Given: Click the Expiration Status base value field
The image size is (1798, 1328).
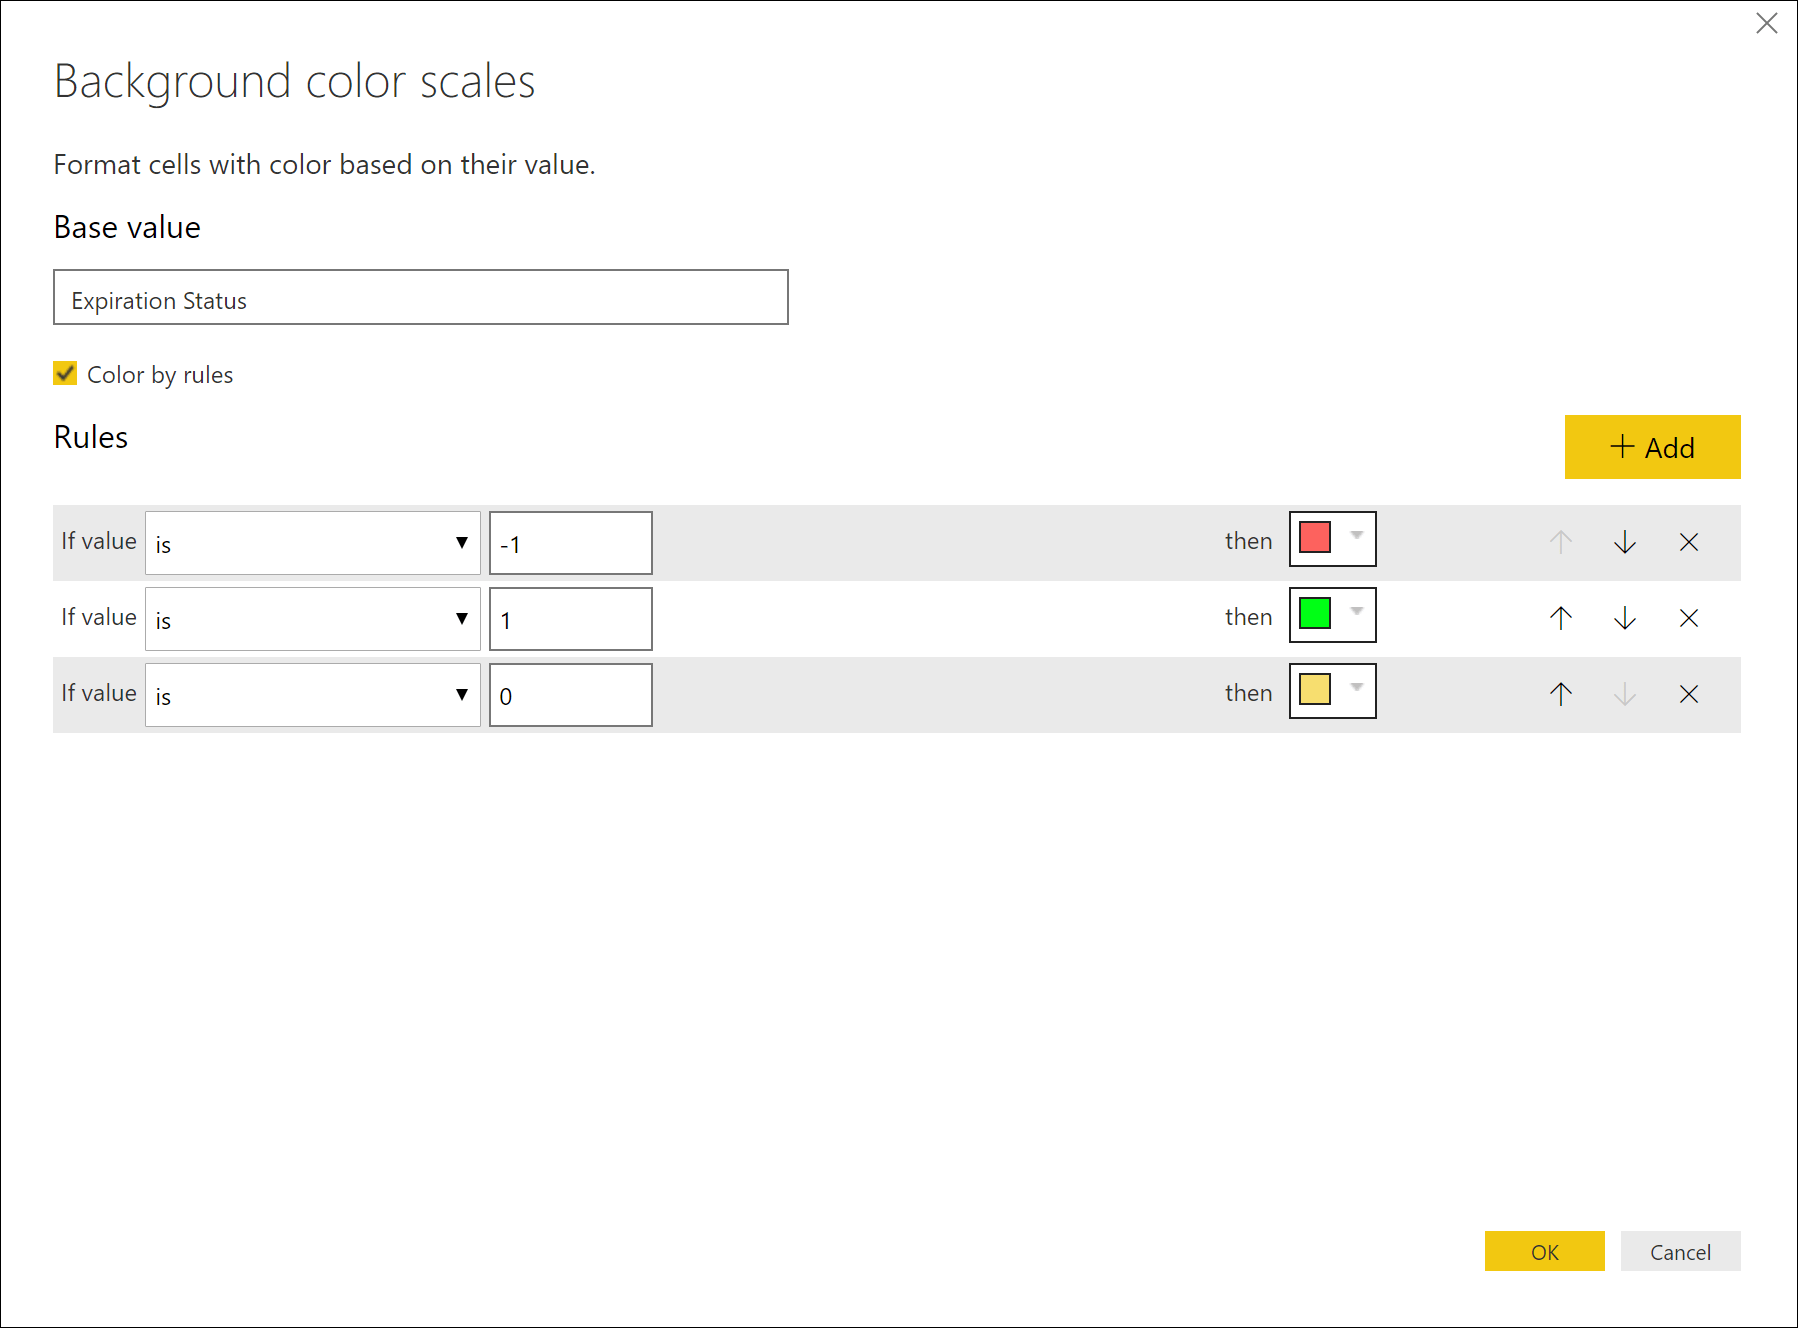Looking at the screenshot, I should coord(420,297).
